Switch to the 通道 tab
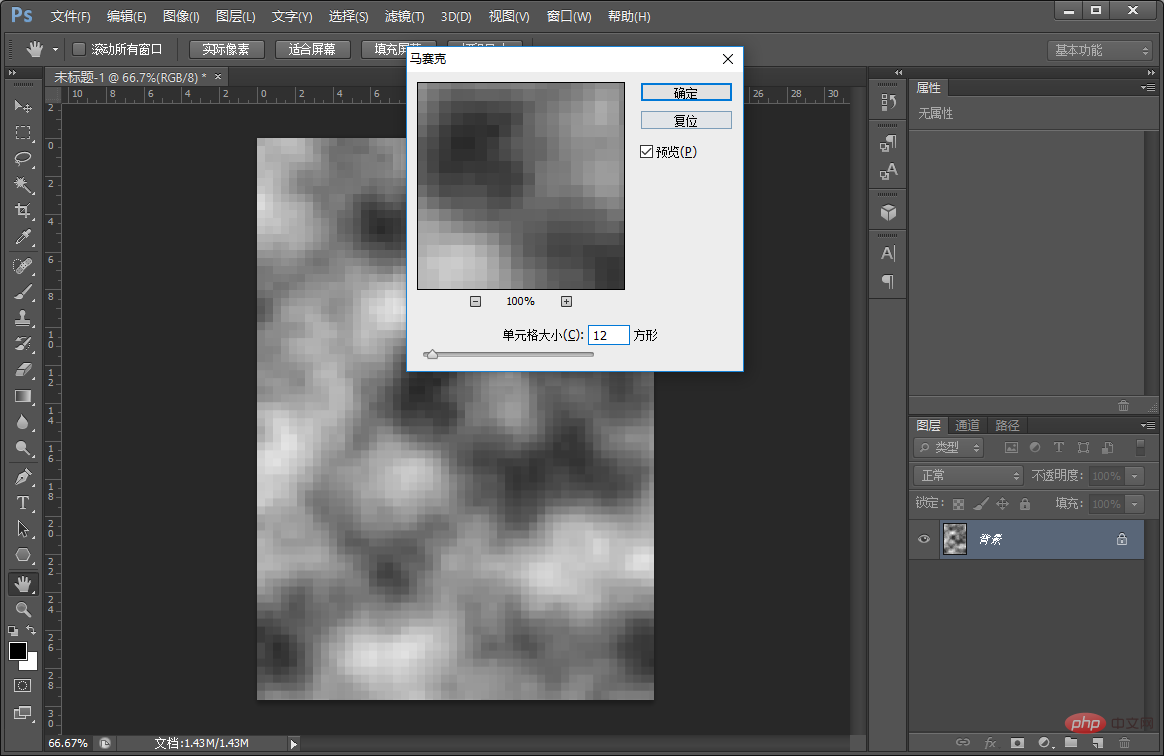1164x756 pixels. pos(967,426)
